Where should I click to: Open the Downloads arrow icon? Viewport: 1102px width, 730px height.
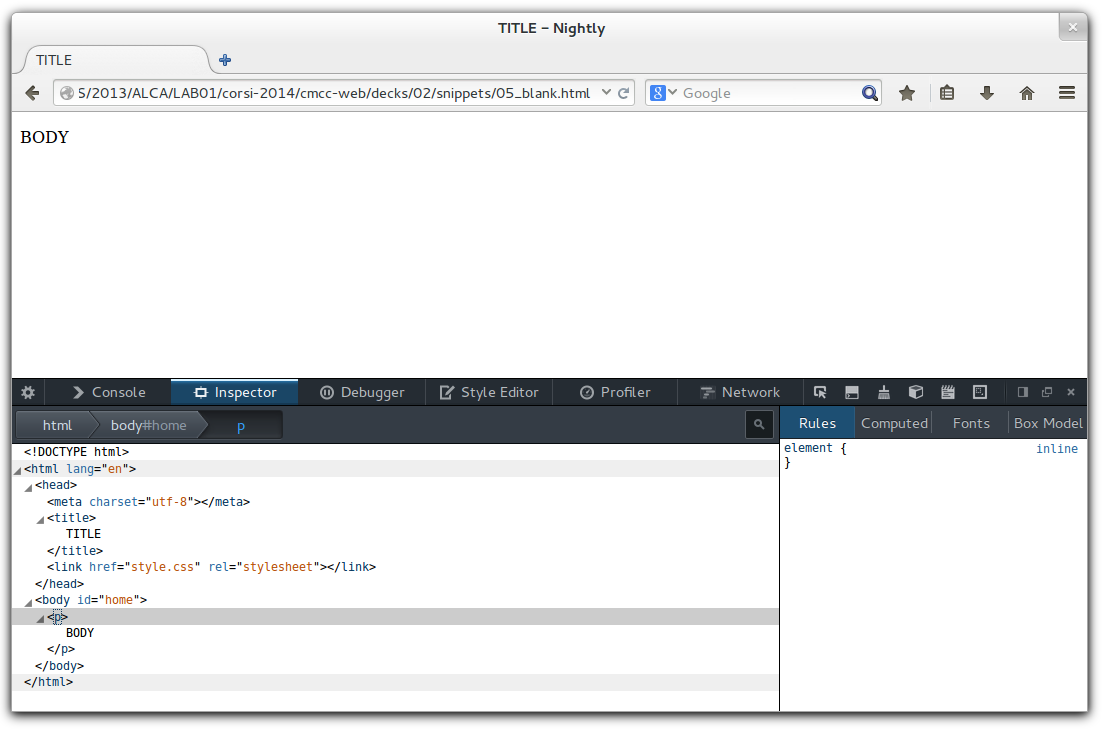coord(987,93)
